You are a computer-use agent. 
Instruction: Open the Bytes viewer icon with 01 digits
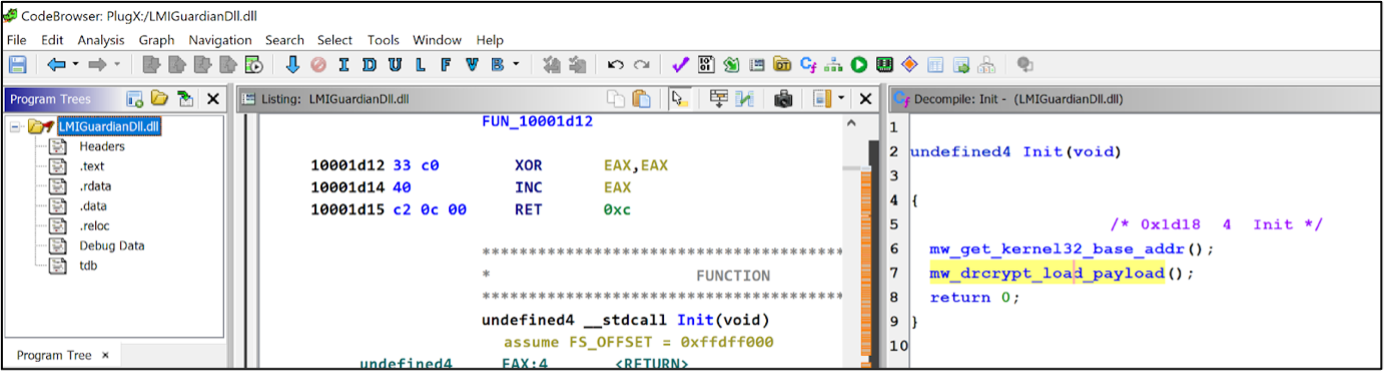pyautogui.click(x=706, y=65)
